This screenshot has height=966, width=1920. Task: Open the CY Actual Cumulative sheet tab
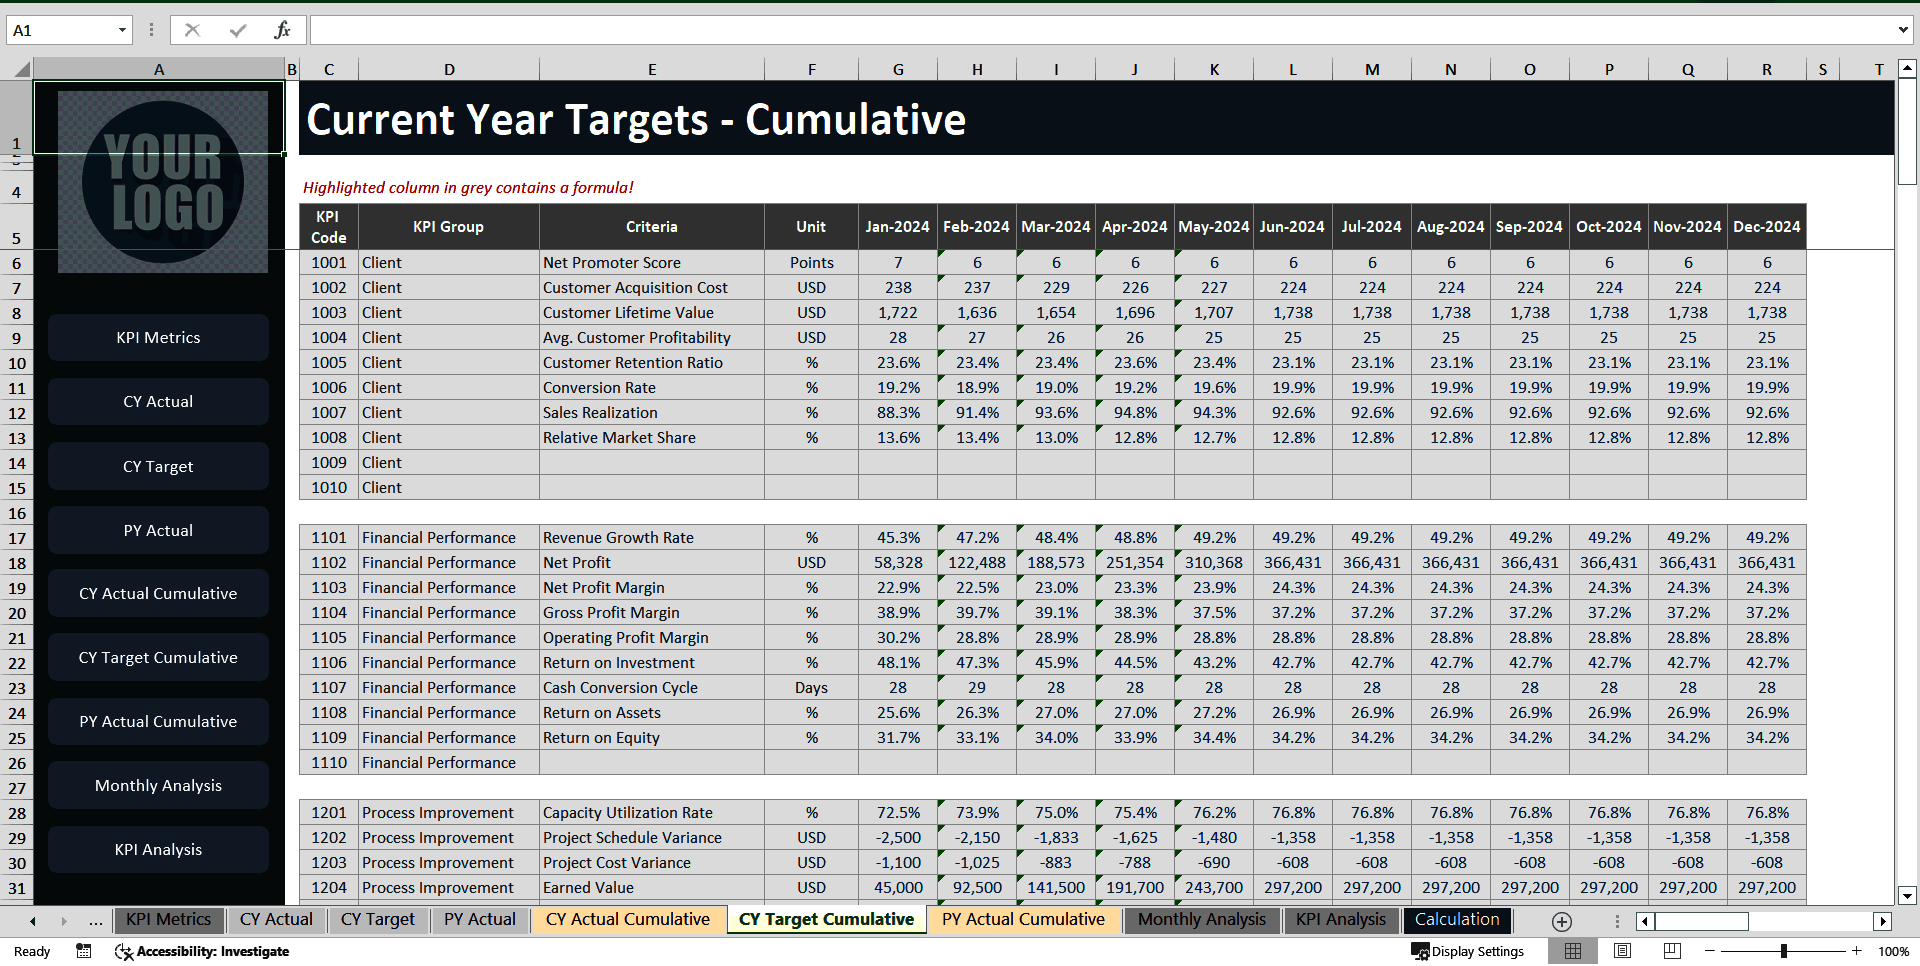628,920
